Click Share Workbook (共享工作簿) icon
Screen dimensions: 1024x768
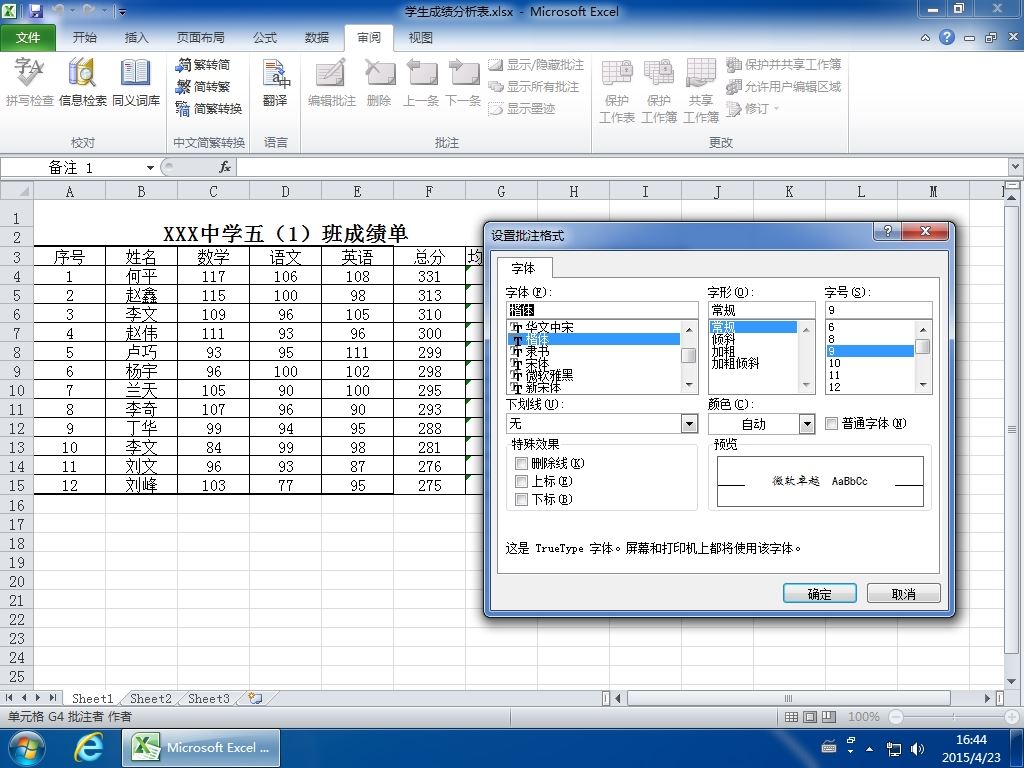[x=701, y=90]
